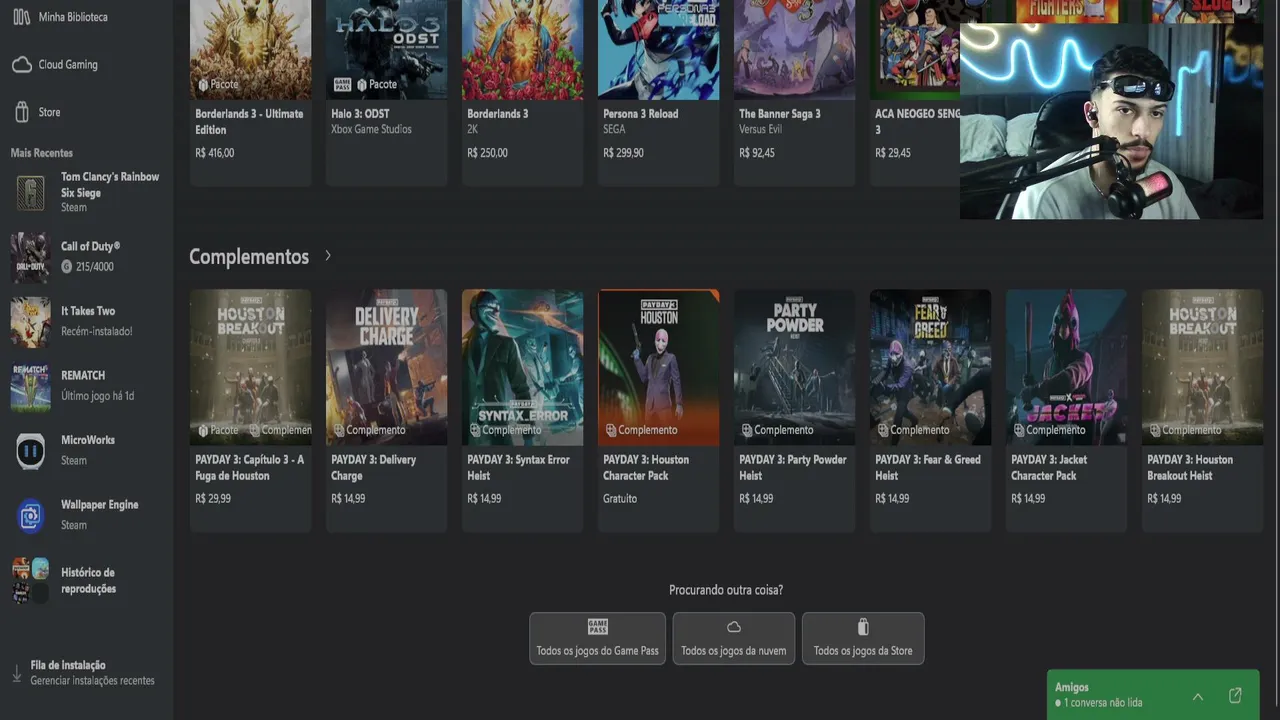The width and height of the screenshot is (1280, 720).
Task: Select the ACA NEOGEO game card
Action: 915,92
